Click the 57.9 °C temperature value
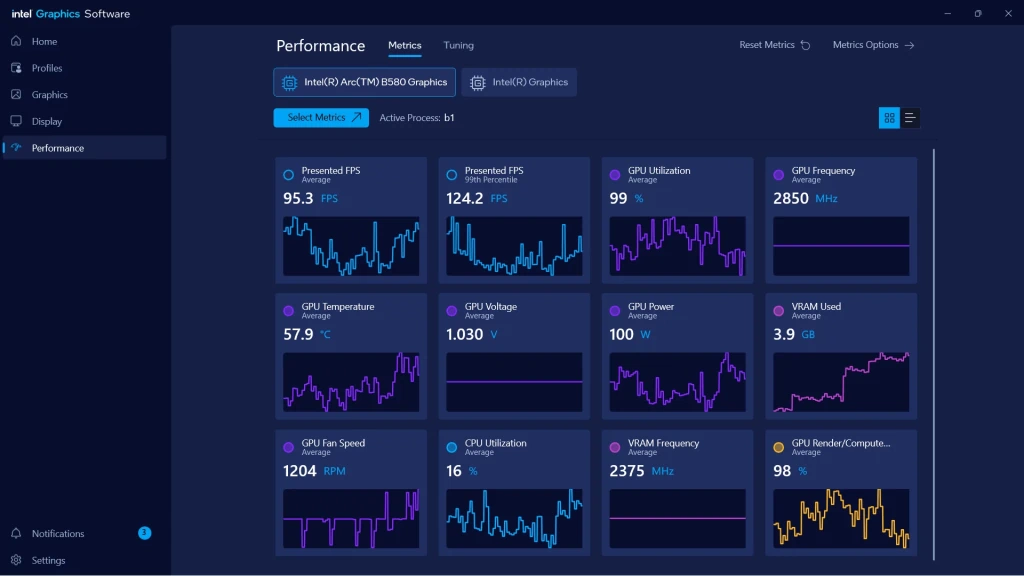This screenshot has width=1024, height=576. 307,334
